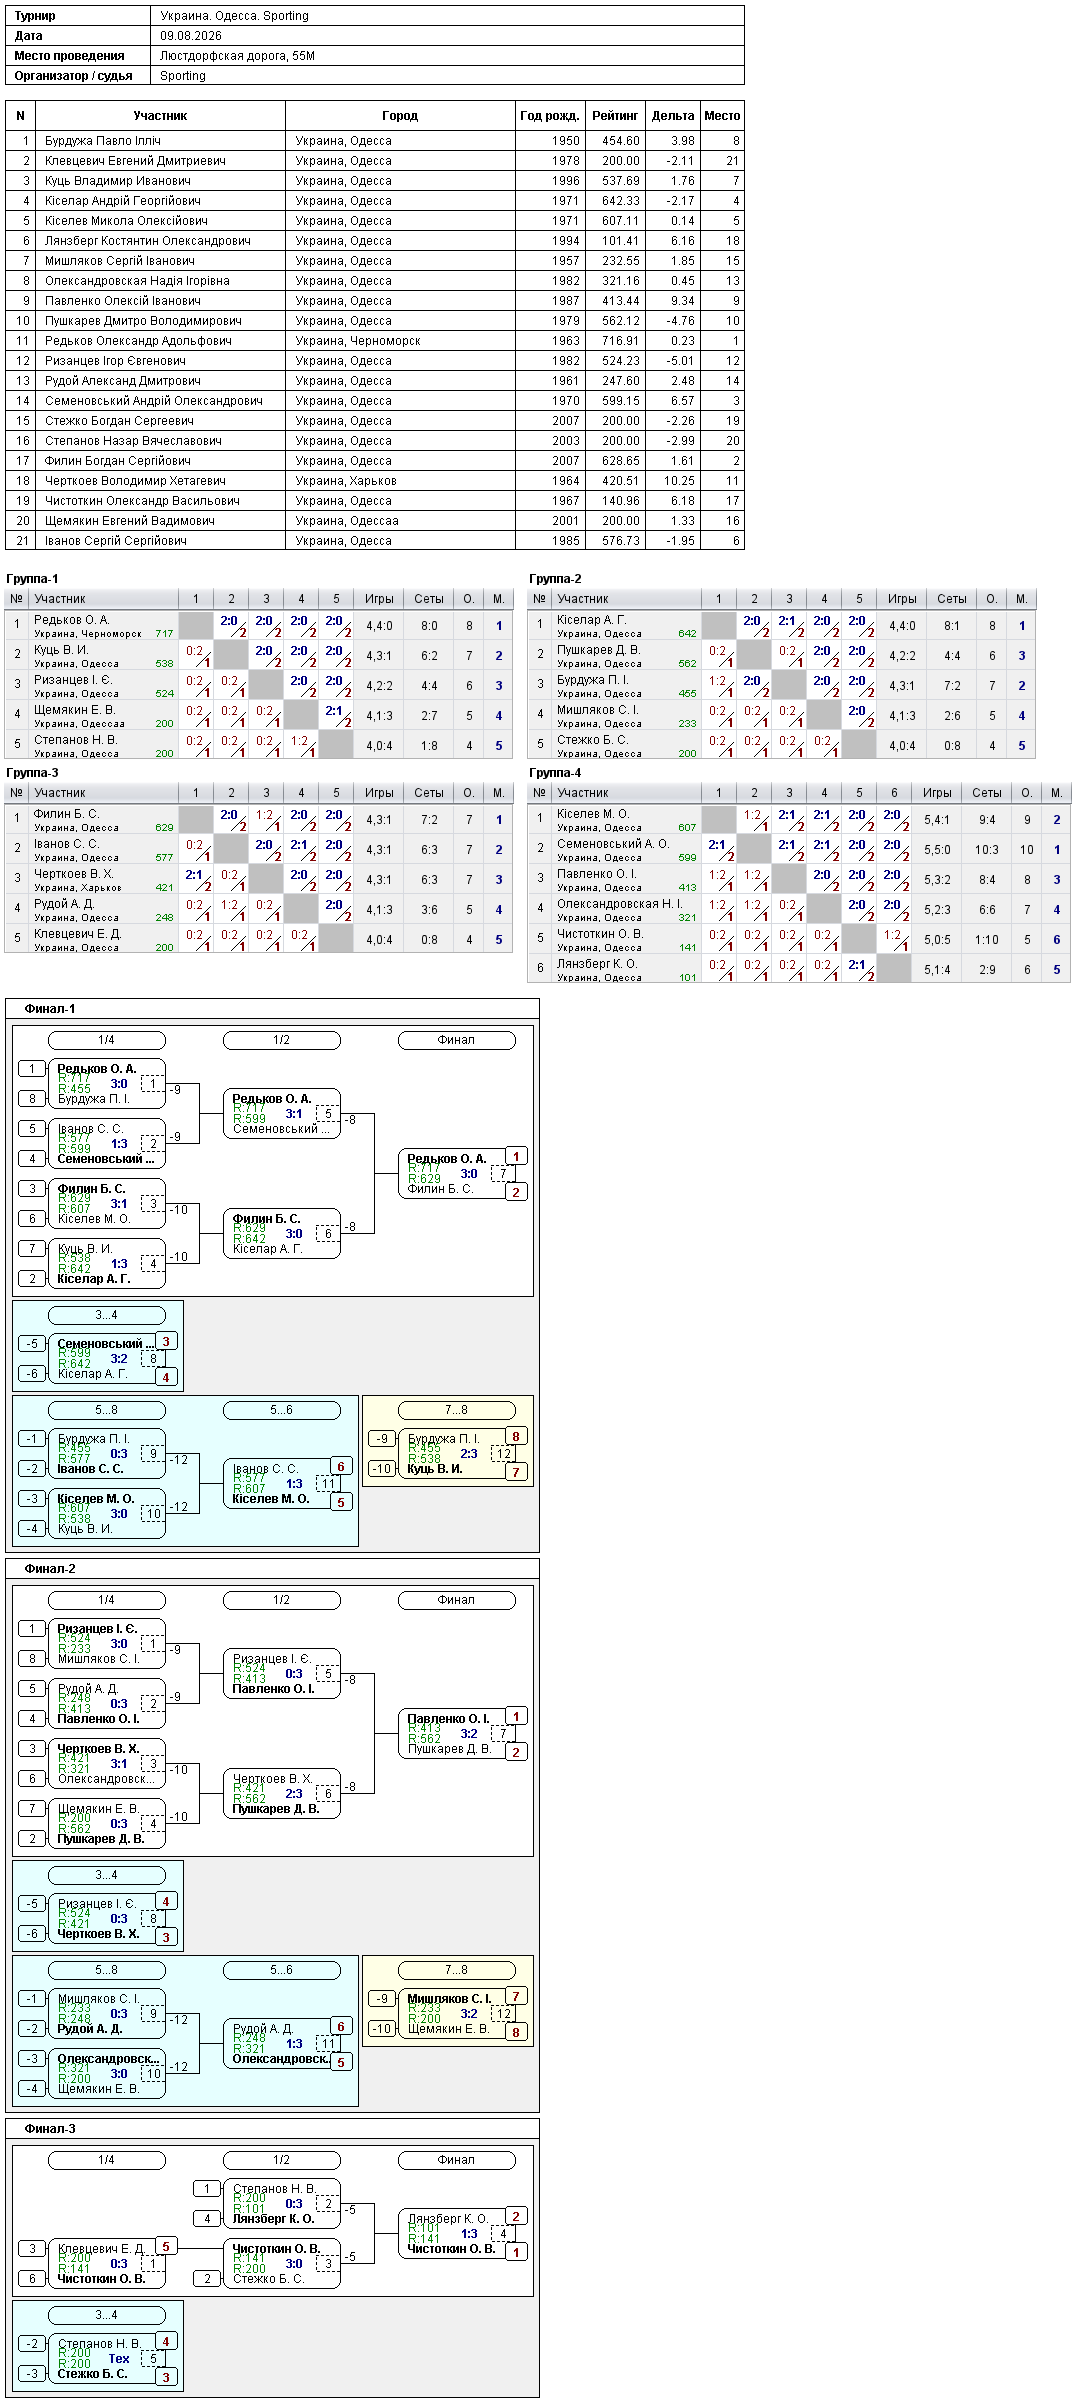Image resolution: width=1081 pixels, height=2403 pixels.
Task: Select row of Клевцевич Евгений Дмитриевич
Action: pyautogui.click(x=375, y=161)
